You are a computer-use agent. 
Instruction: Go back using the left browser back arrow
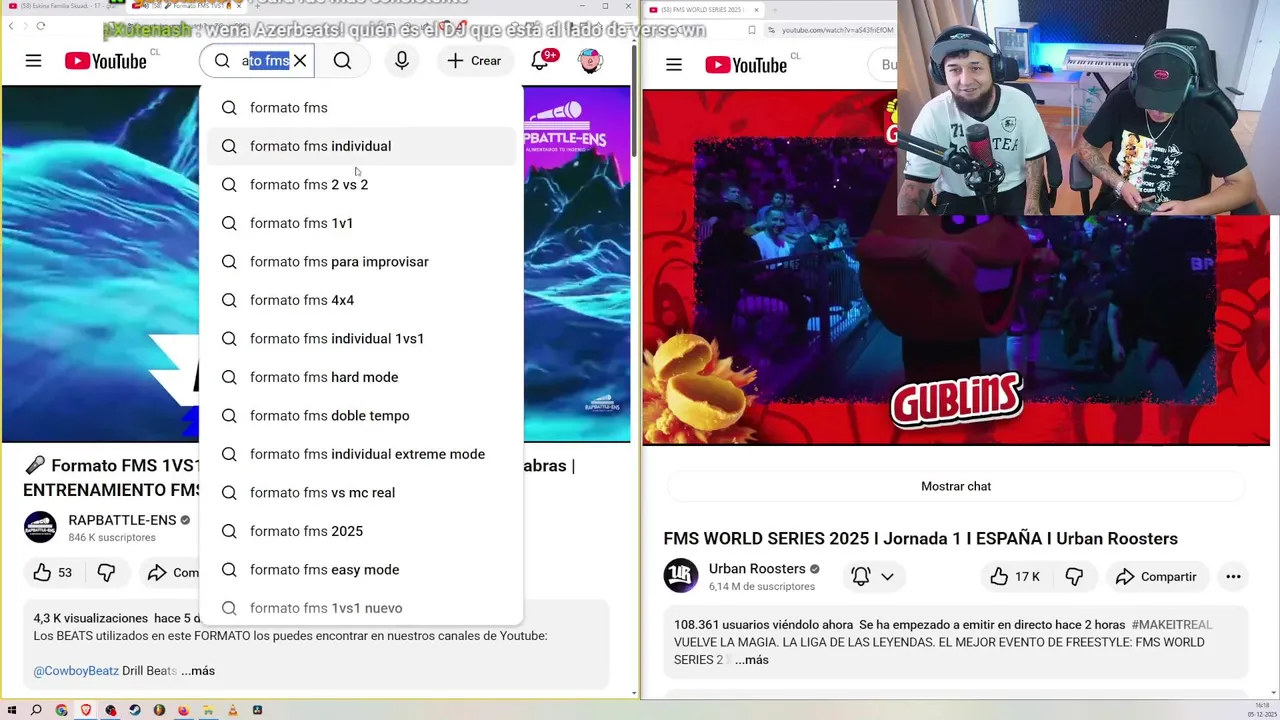tap(11, 26)
